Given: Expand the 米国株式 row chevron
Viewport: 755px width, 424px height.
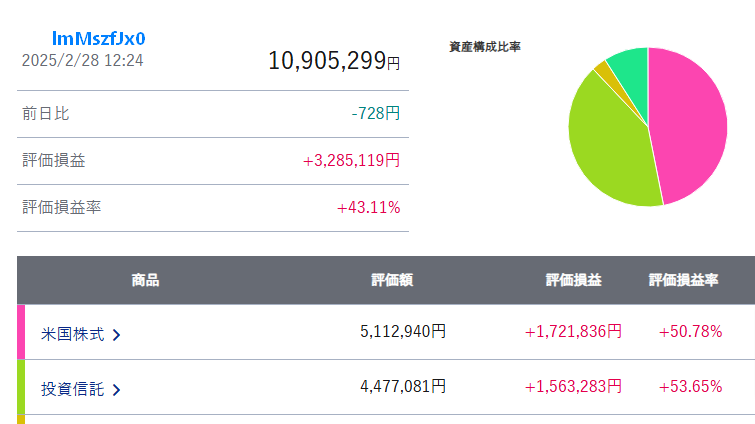Looking at the screenshot, I should [117, 334].
